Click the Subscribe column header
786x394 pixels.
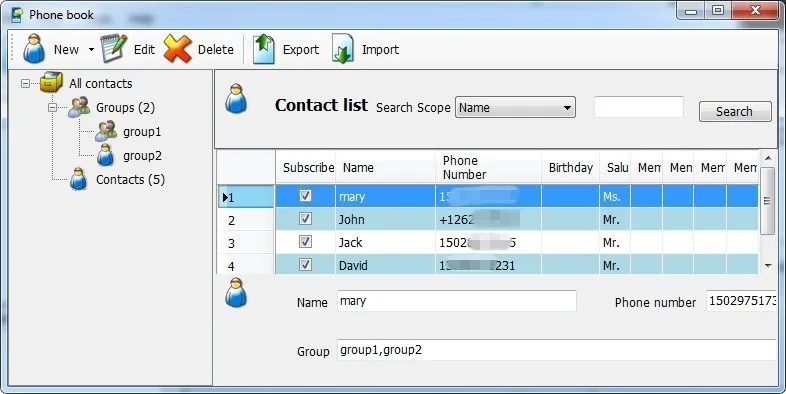[x=306, y=167]
